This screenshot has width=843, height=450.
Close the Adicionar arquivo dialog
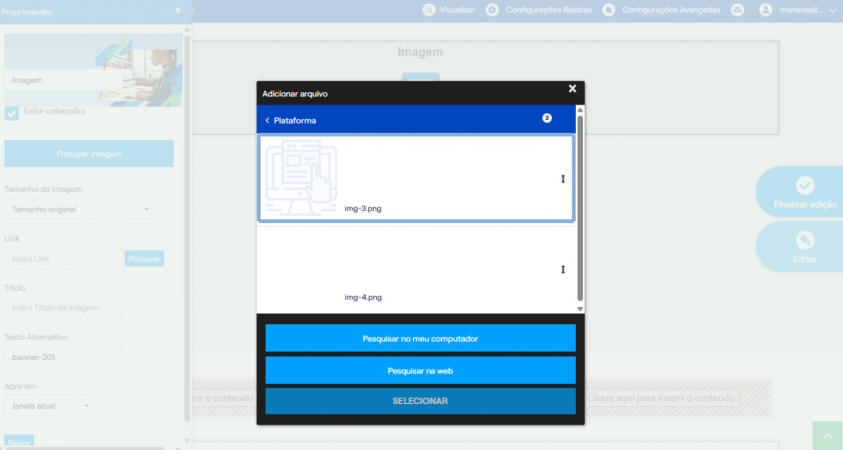(x=572, y=89)
